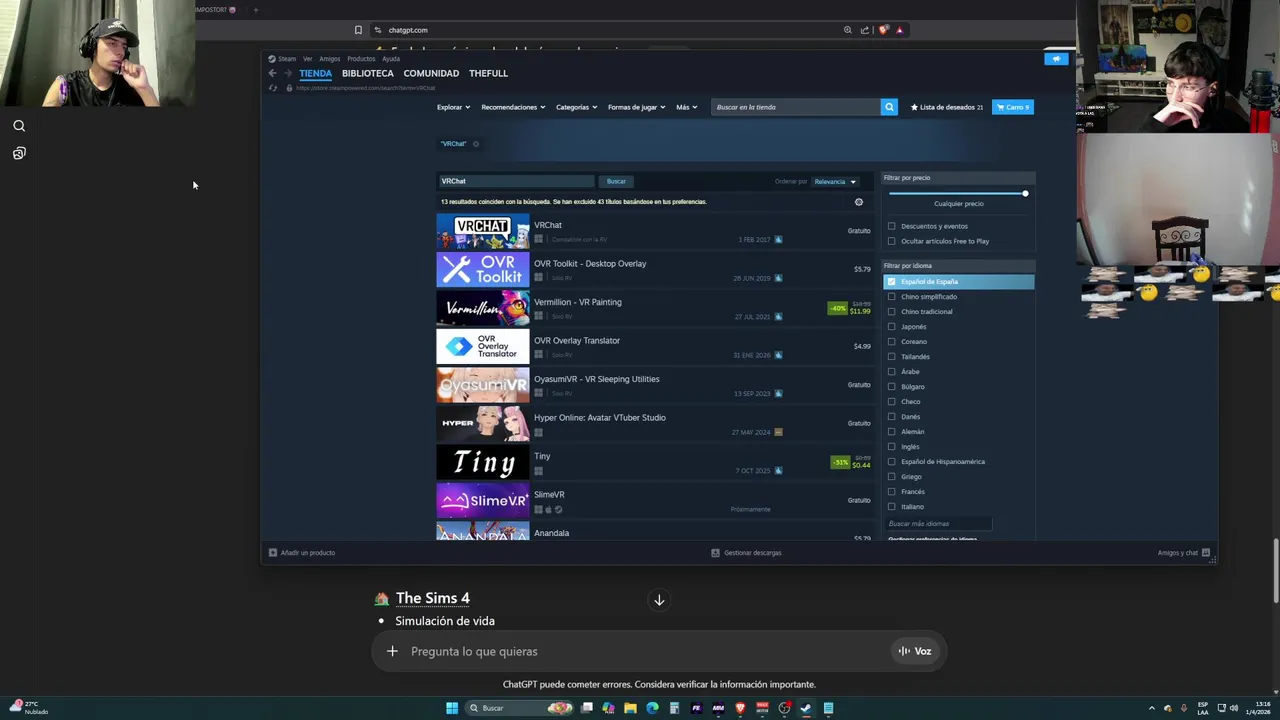Open OVR Toolkit - Desktop Overlay result
The image size is (1280, 720).
pyautogui.click(x=654, y=270)
